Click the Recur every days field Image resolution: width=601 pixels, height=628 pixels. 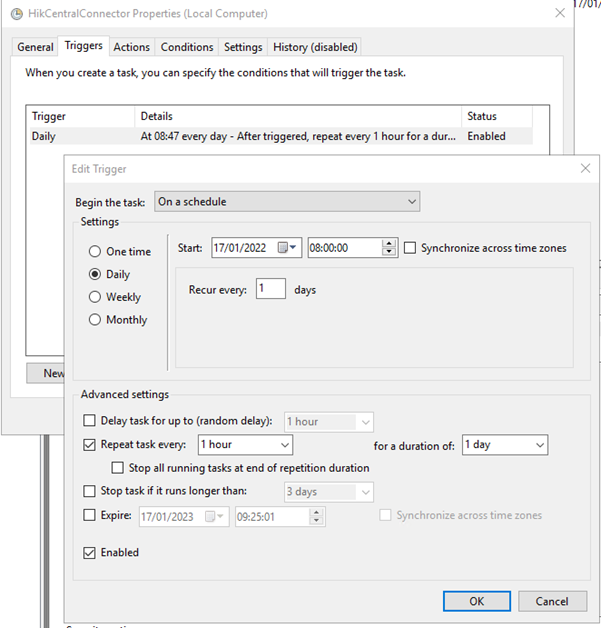click(x=269, y=289)
